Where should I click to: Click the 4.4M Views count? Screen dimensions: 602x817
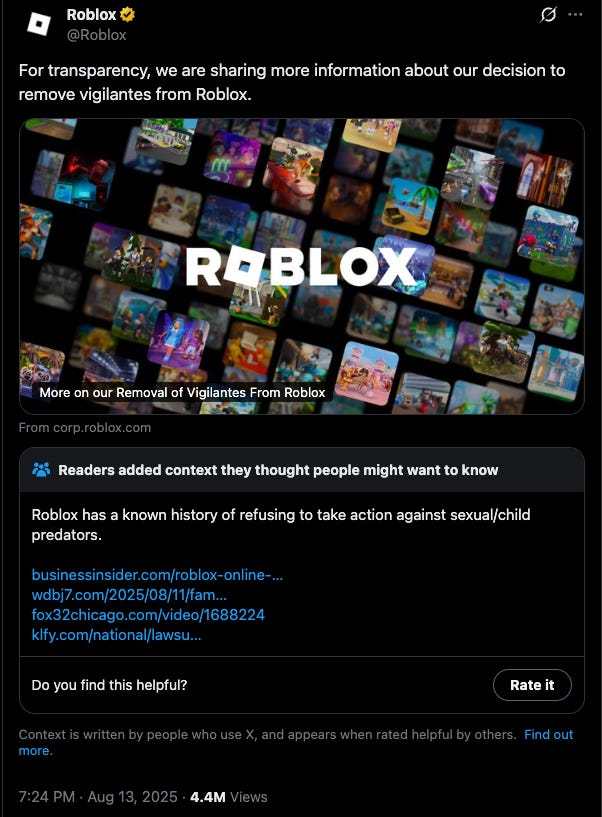[228, 797]
